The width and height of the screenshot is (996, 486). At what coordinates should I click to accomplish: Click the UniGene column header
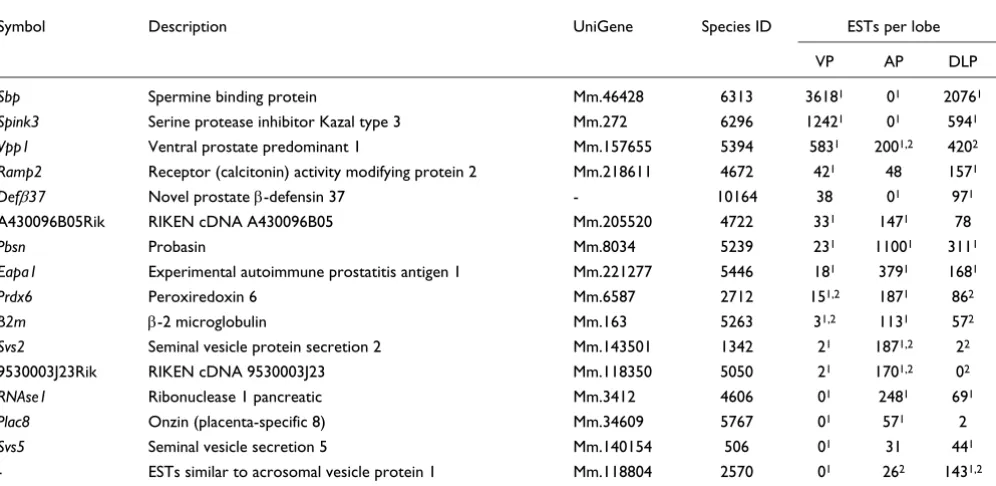coord(603,27)
